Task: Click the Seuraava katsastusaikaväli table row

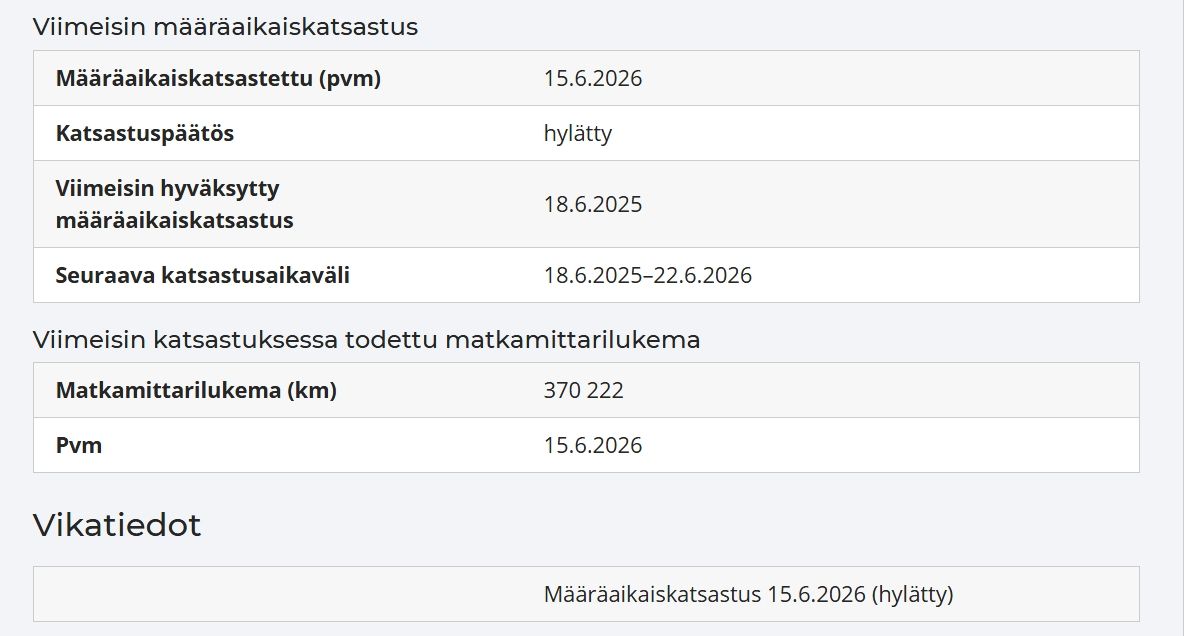Action: pos(586,275)
